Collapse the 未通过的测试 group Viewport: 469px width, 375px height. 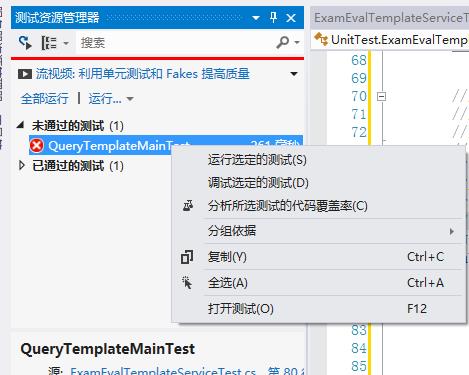coord(21,125)
